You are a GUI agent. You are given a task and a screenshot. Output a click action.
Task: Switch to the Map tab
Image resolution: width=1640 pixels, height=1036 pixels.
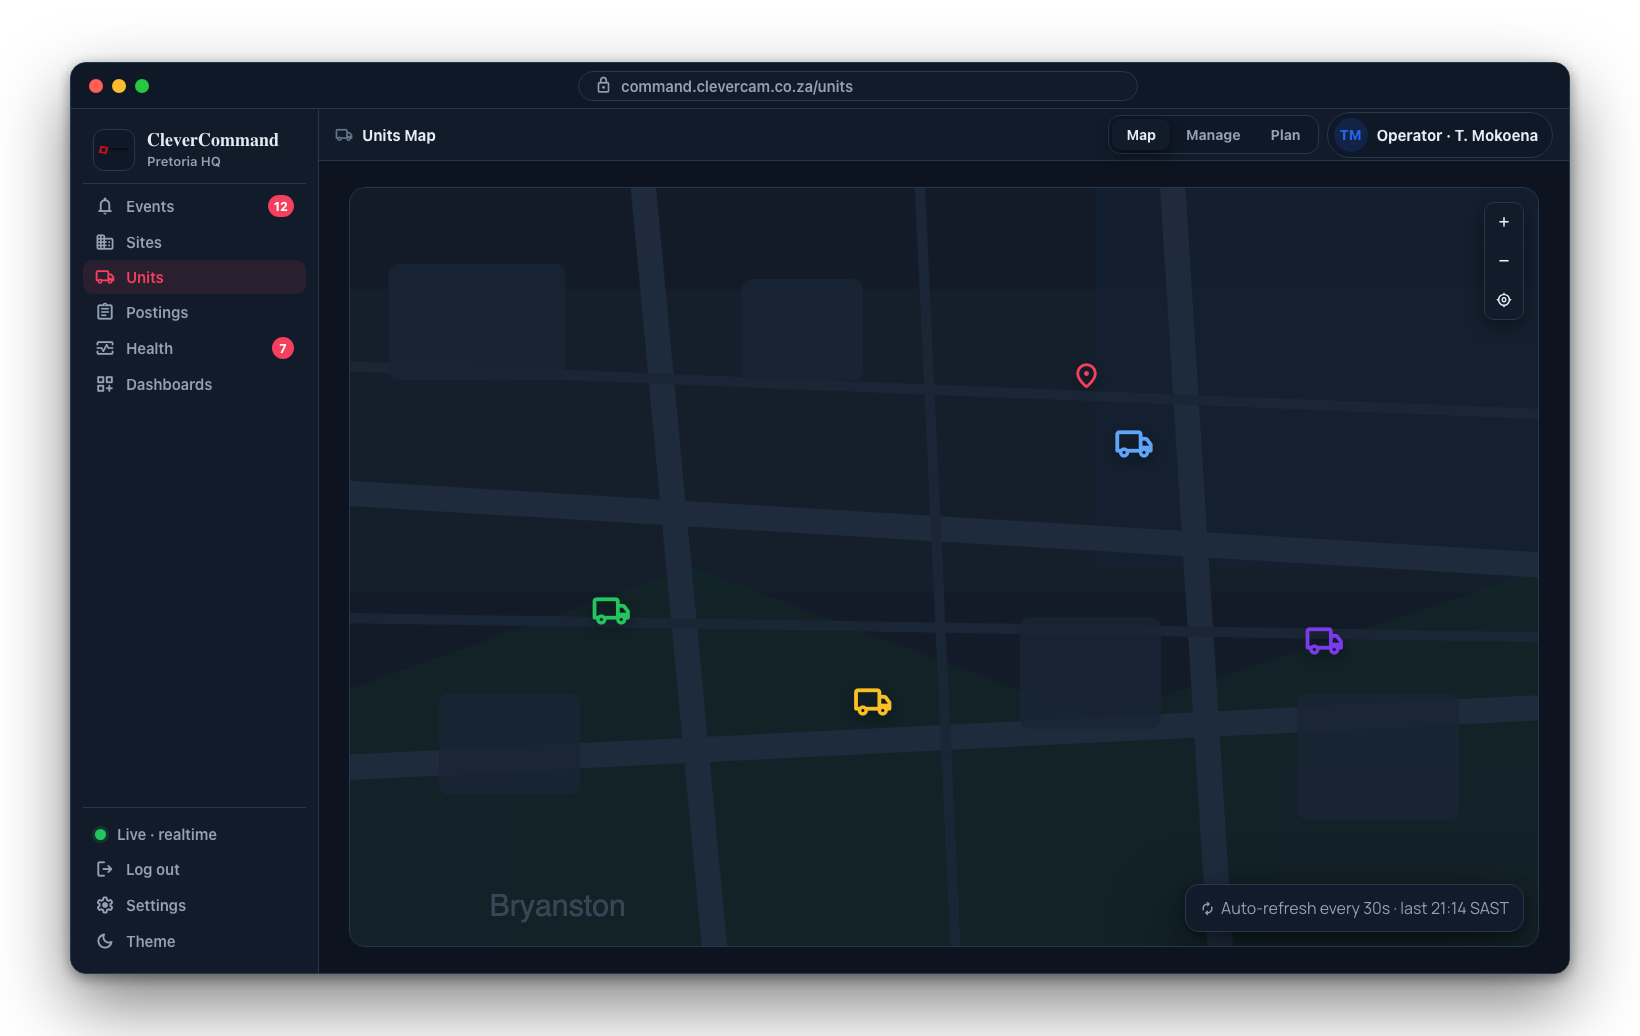click(x=1141, y=135)
